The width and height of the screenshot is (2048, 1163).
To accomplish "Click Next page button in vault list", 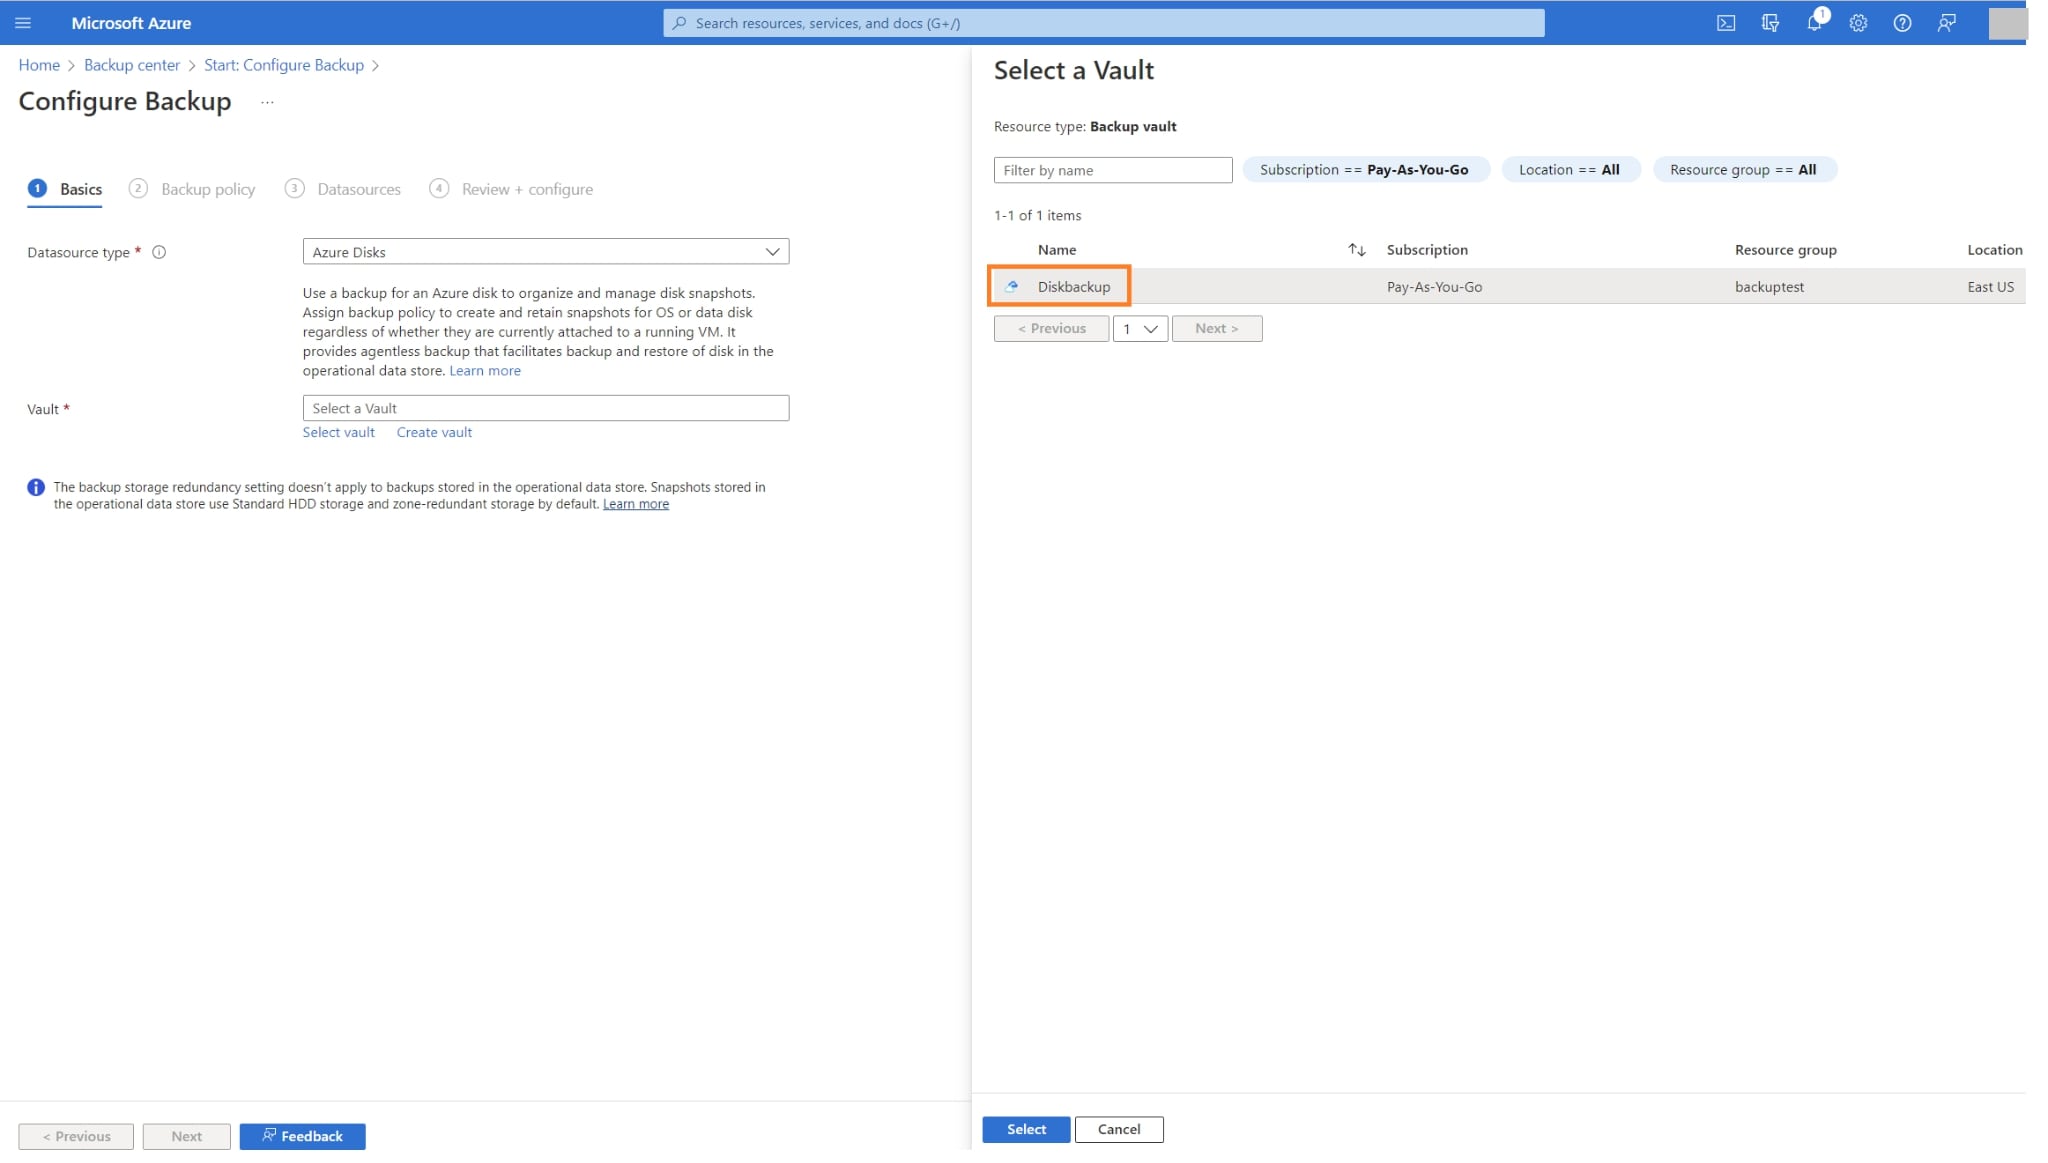I will pyautogui.click(x=1217, y=329).
